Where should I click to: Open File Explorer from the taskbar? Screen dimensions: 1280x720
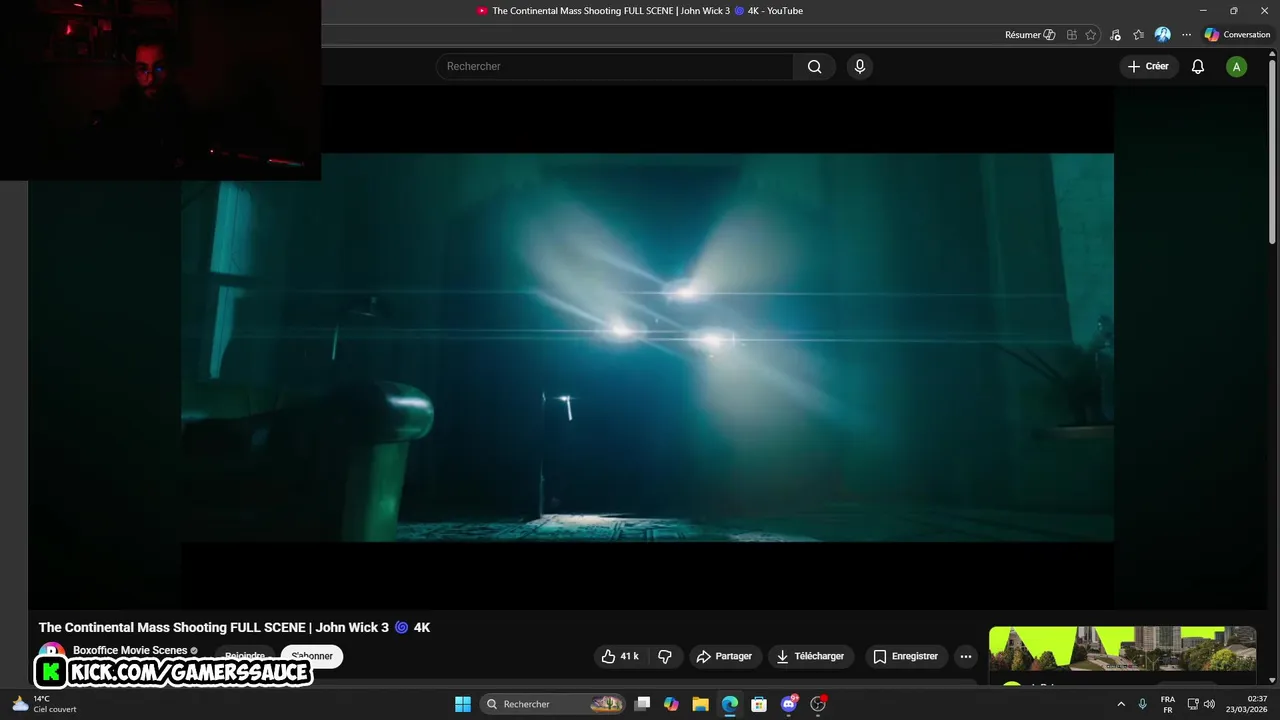(700, 704)
